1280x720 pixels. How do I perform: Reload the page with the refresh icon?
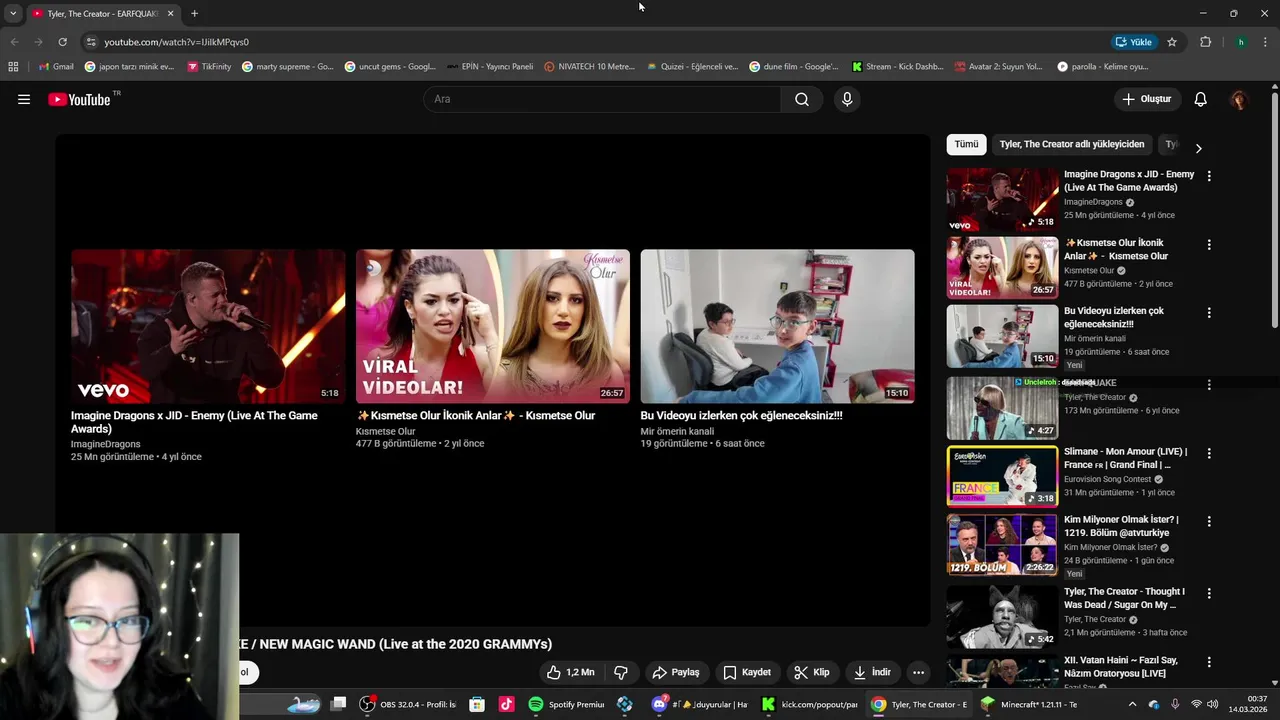pyautogui.click(x=62, y=42)
